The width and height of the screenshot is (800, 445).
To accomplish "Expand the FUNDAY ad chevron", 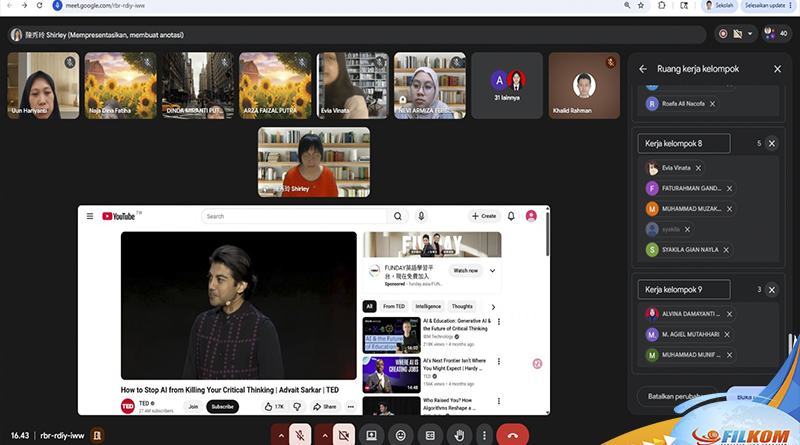I will 492,271.
